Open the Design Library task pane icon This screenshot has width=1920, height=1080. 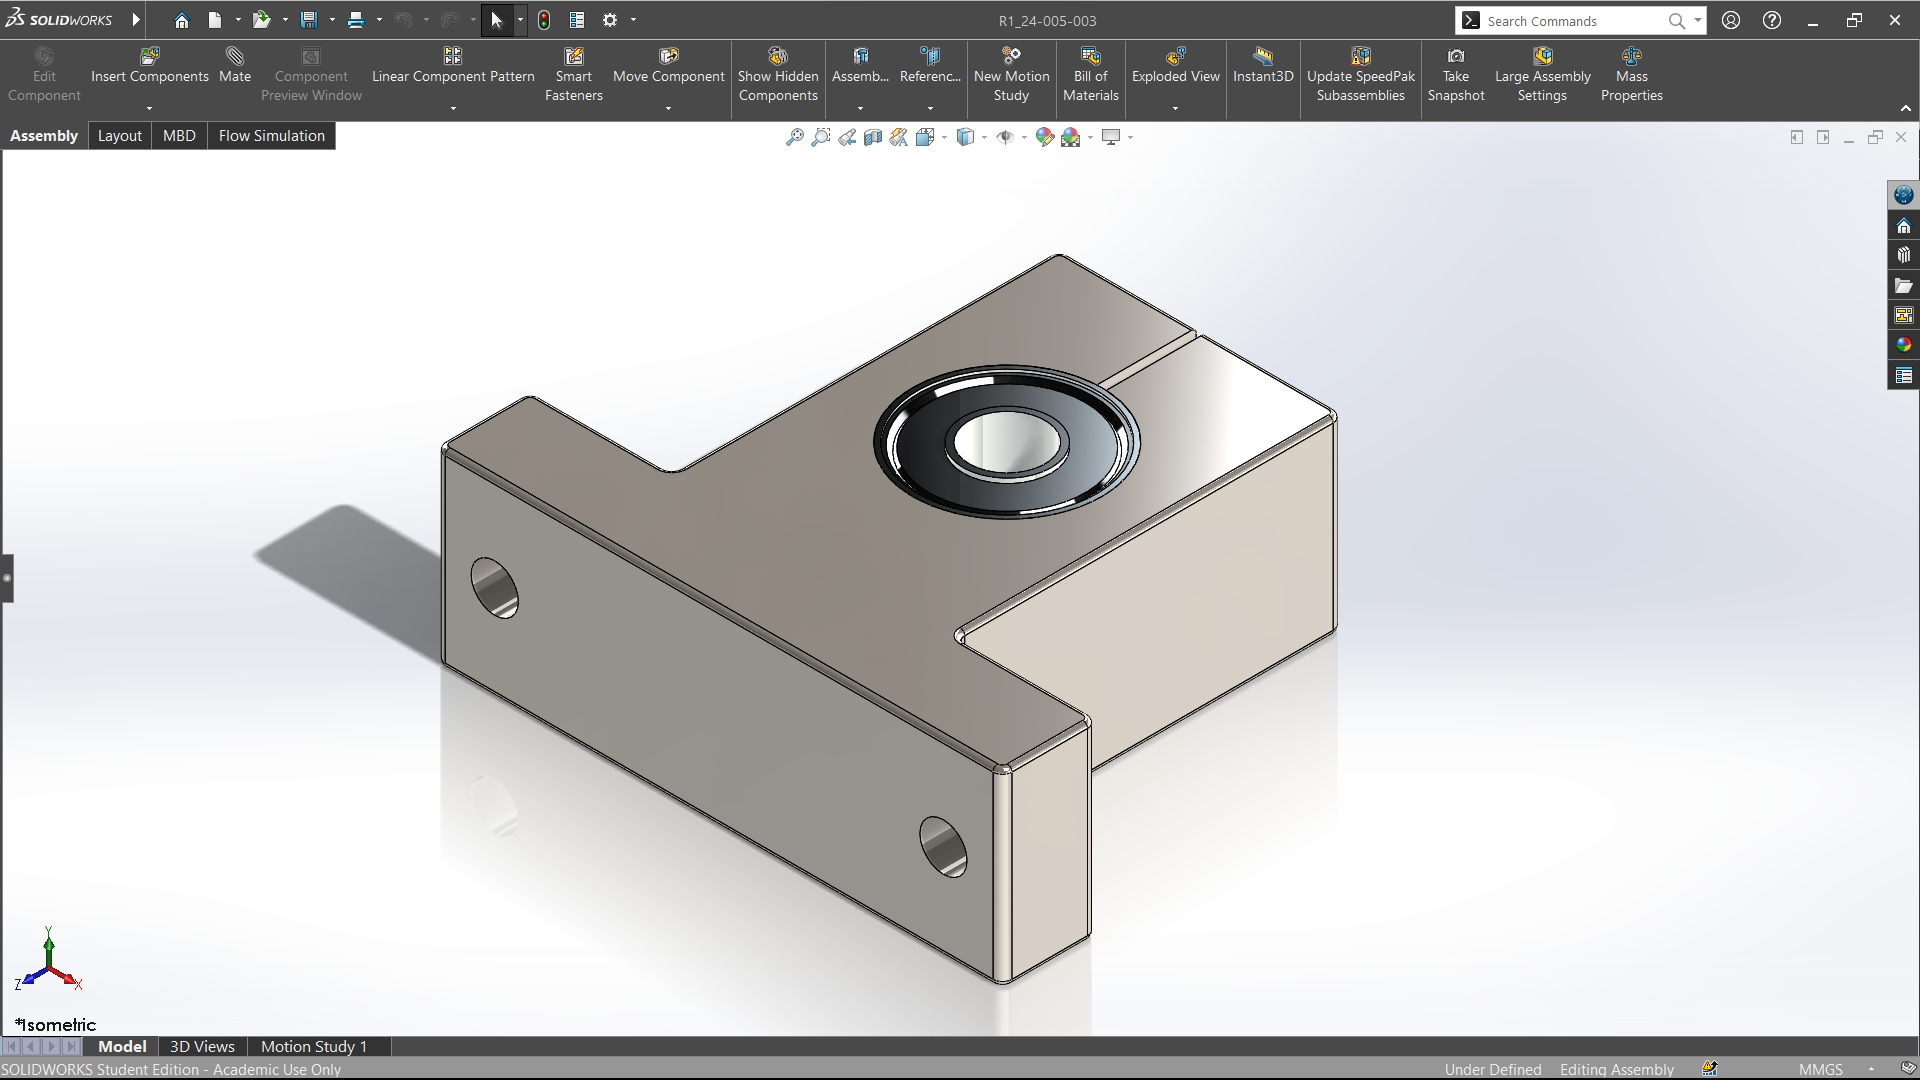tap(1904, 256)
